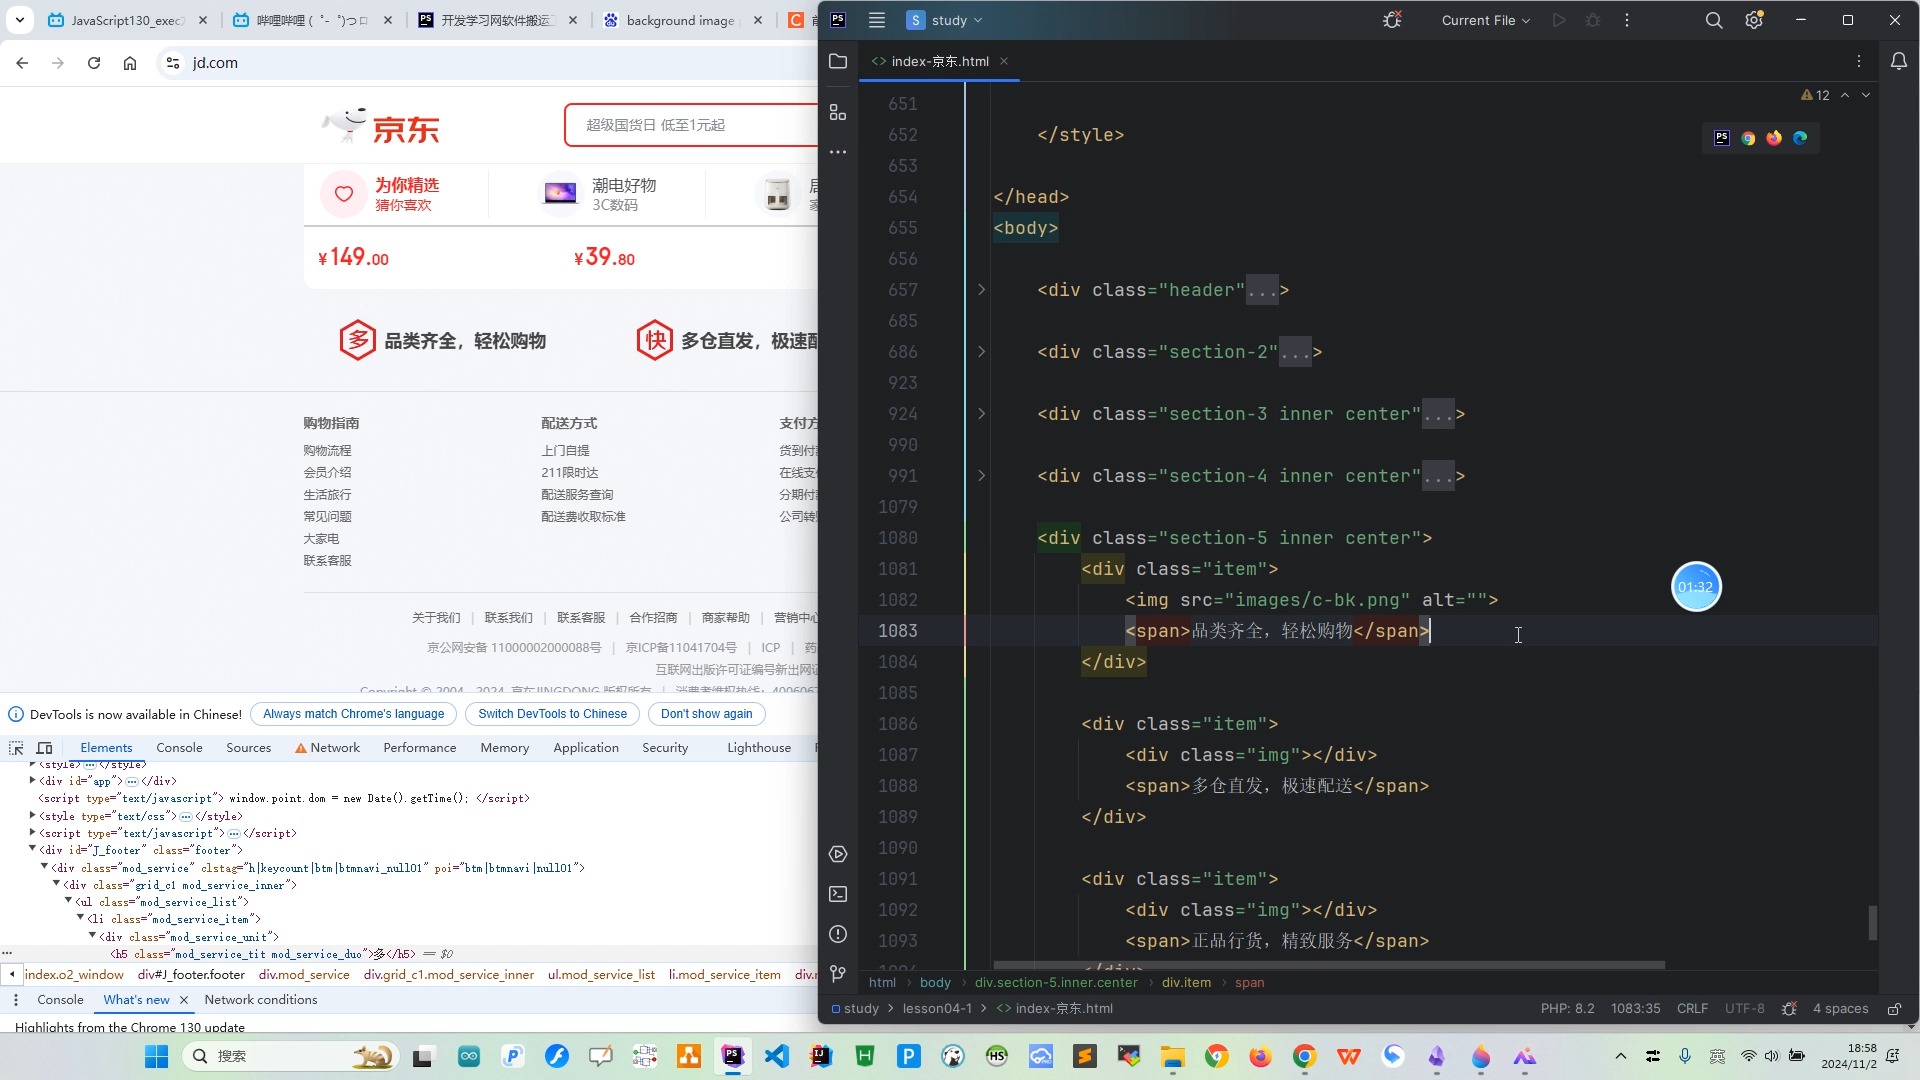Click the JD search input field

point(692,125)
